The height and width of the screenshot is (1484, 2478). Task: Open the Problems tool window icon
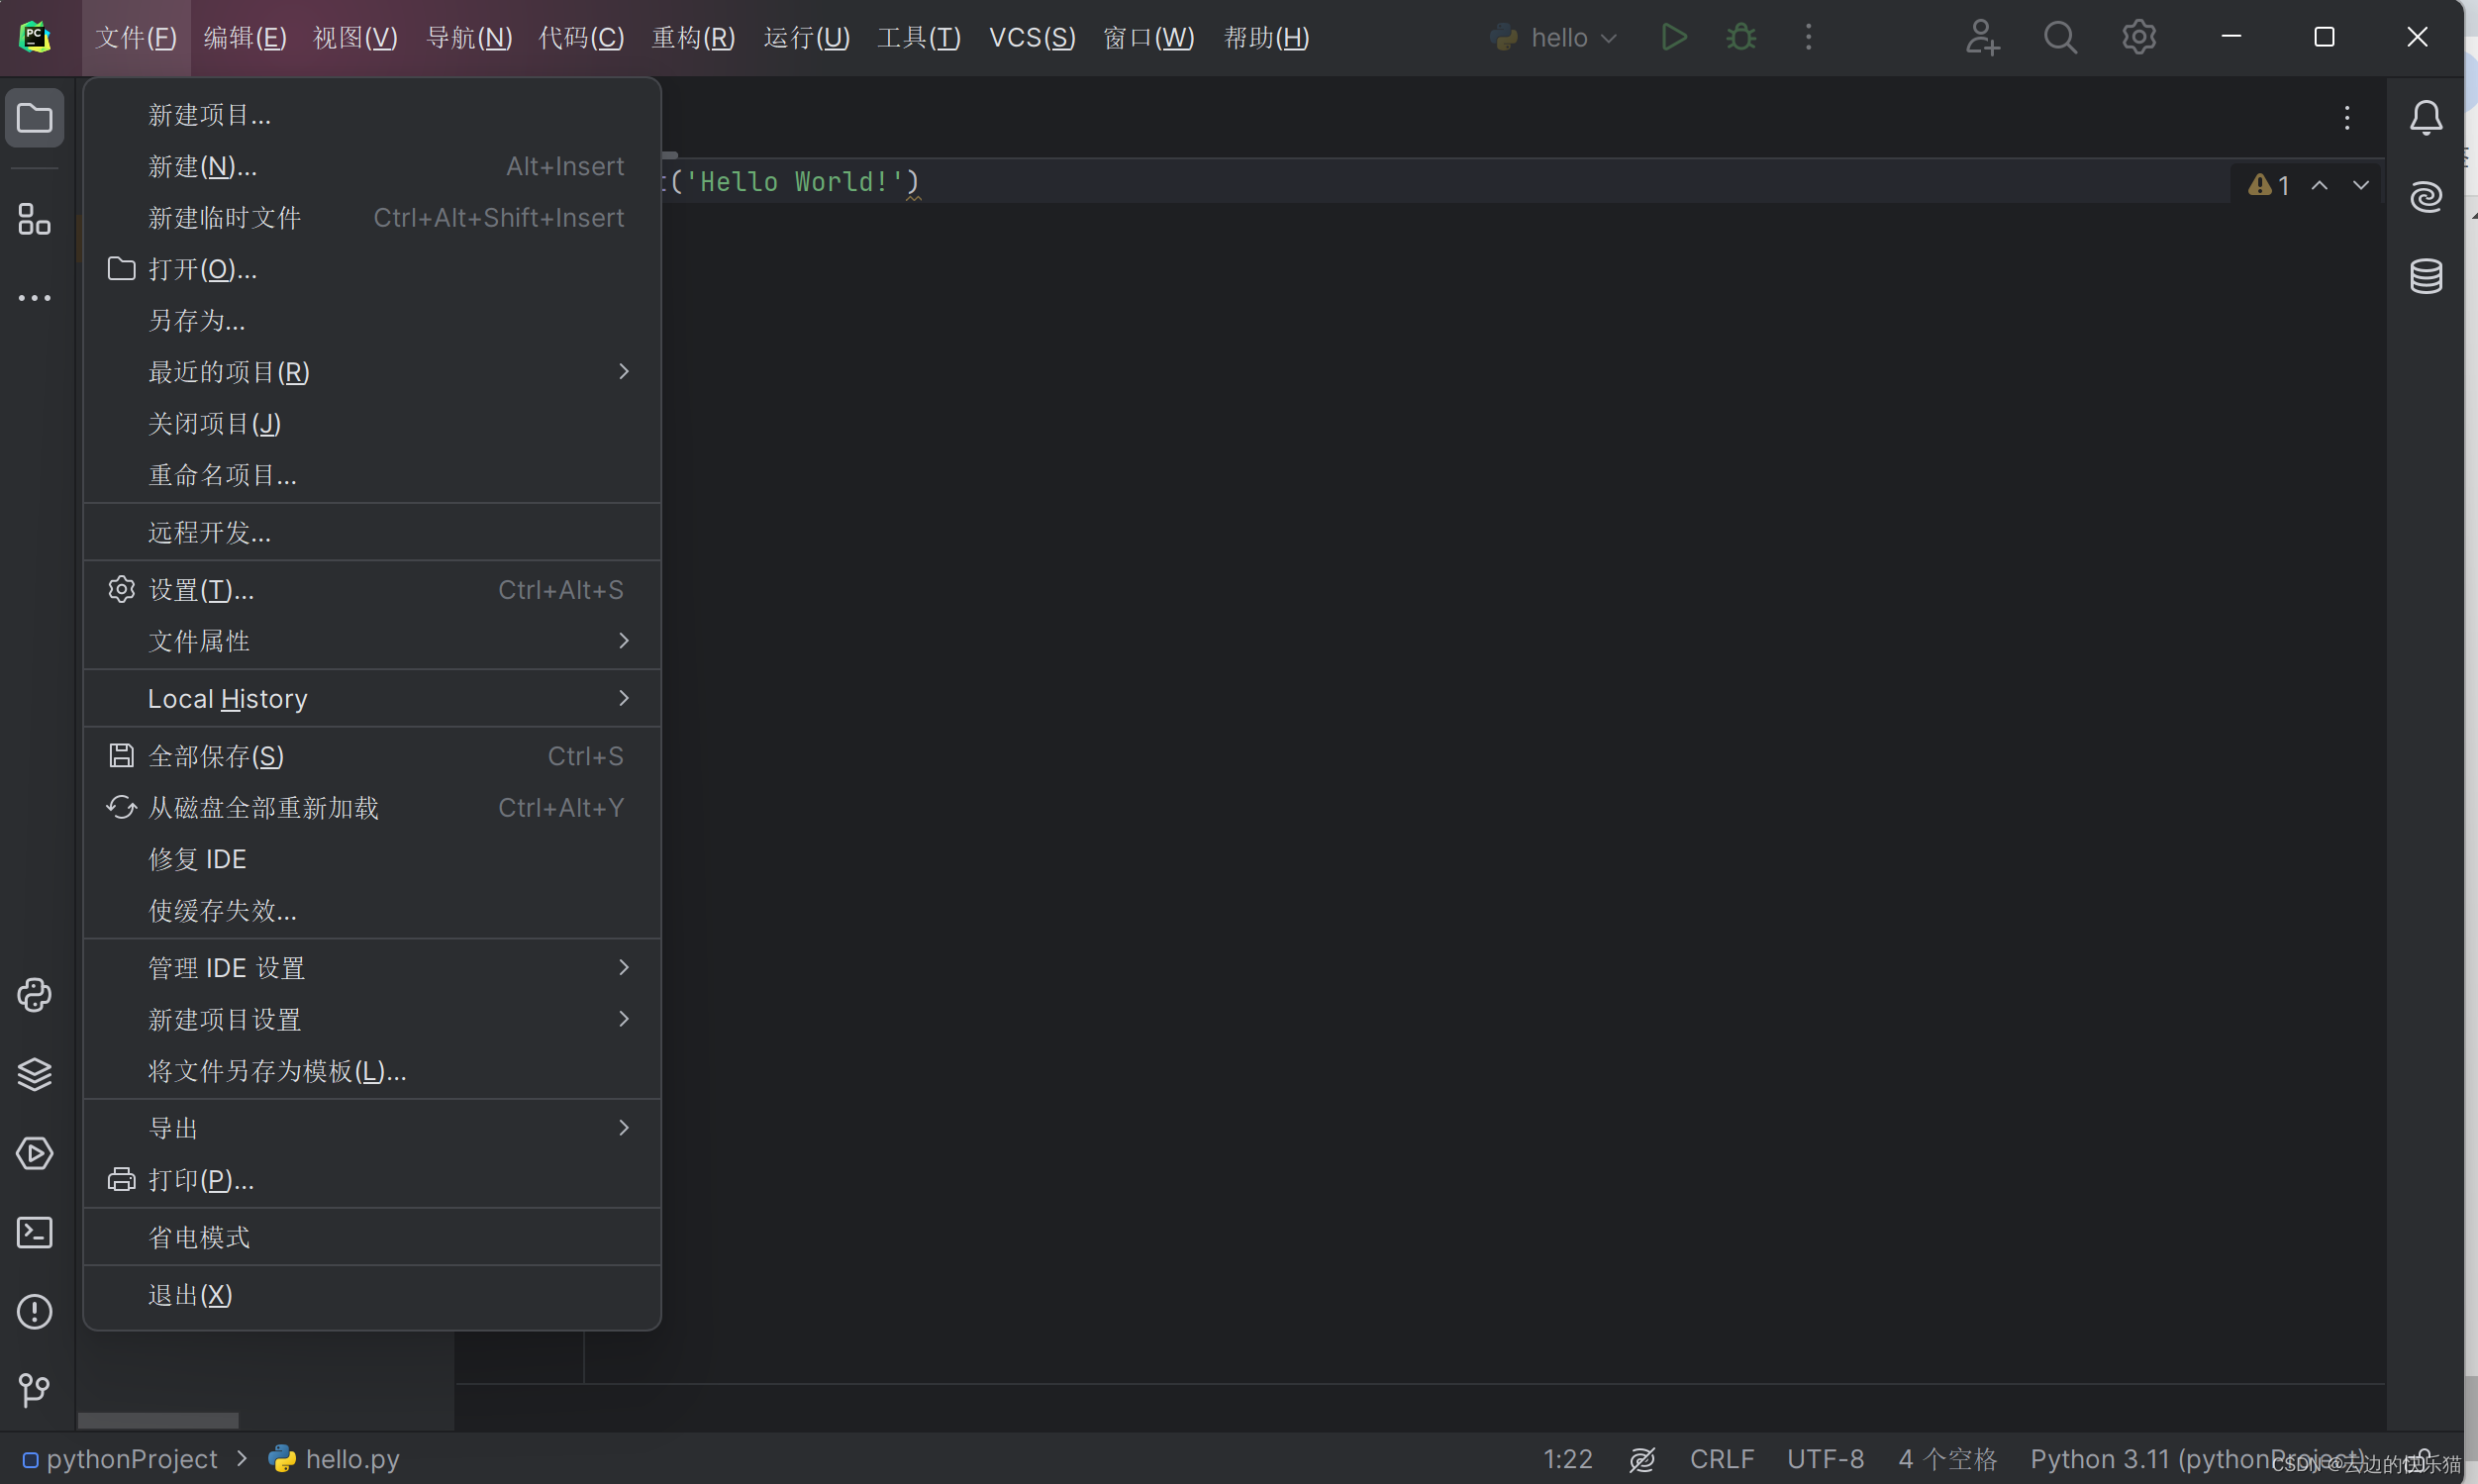34,1311
